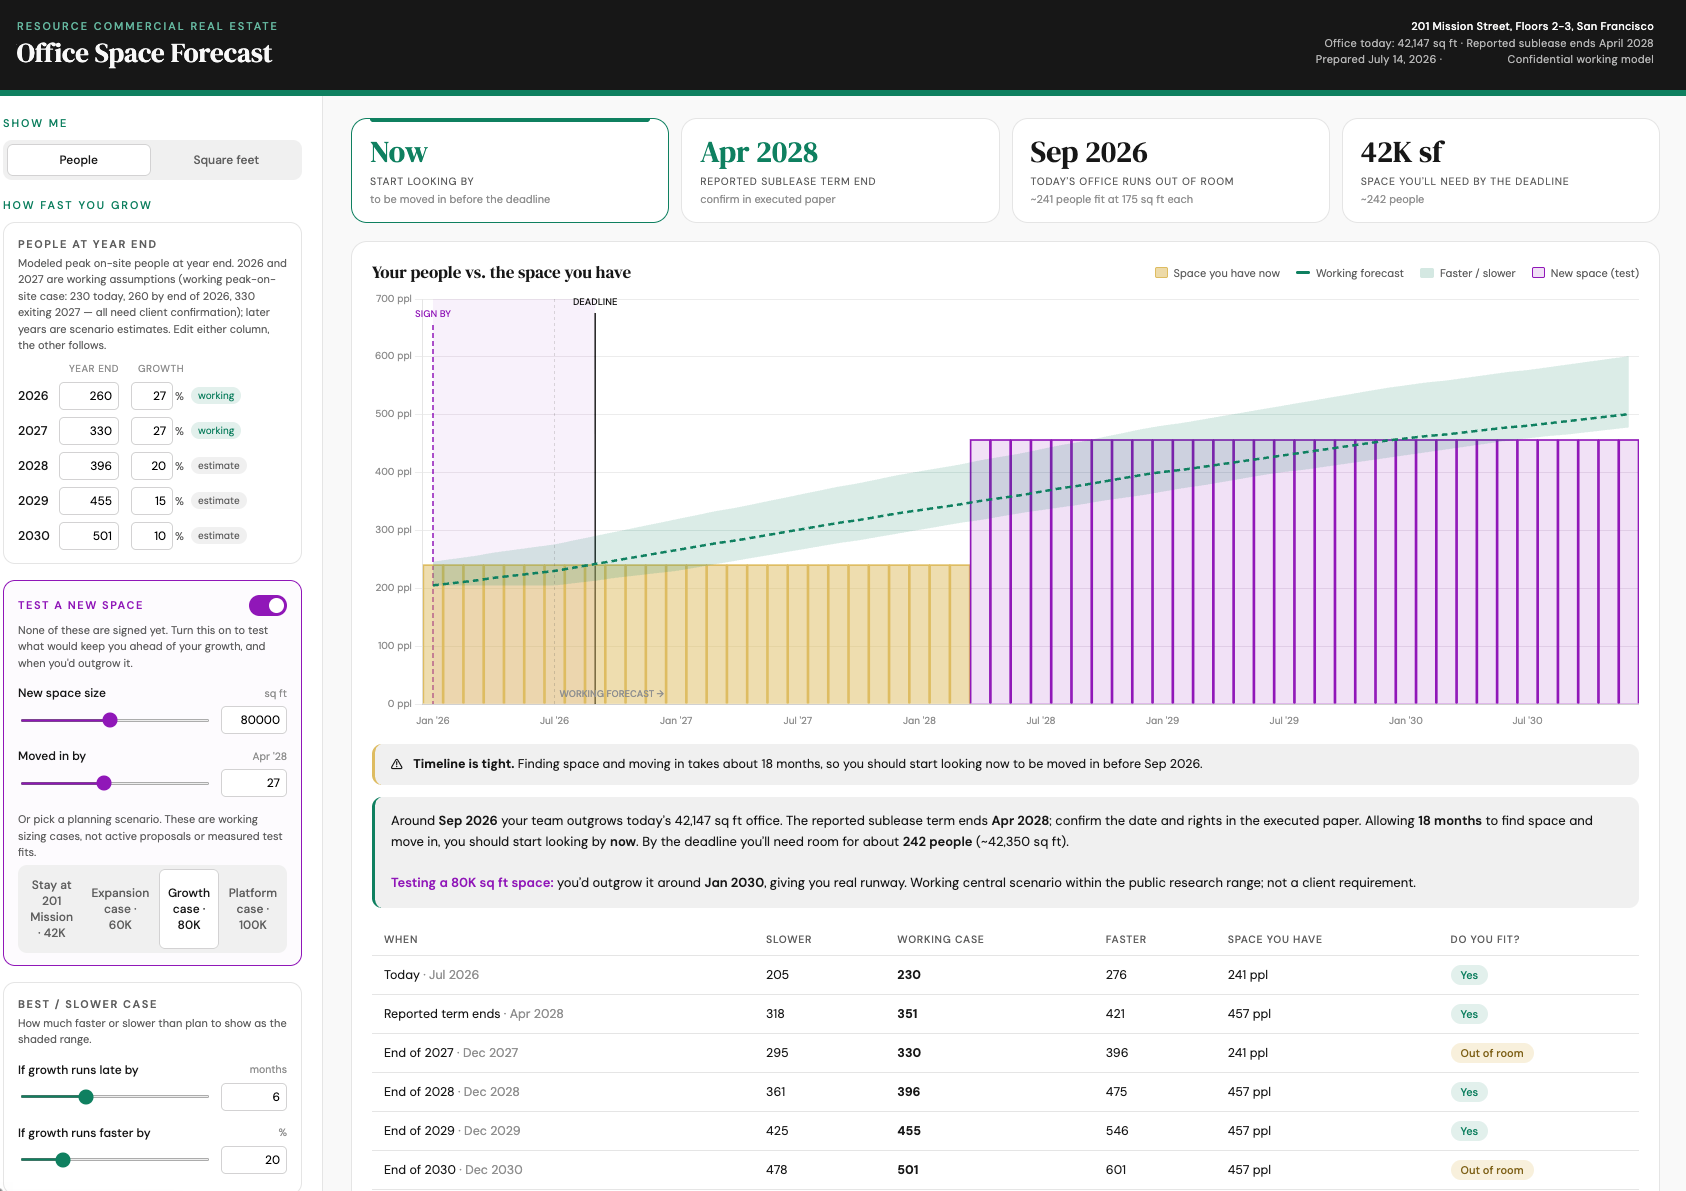Click 'Reported term ends' row label
The image size is (1686, 1191).
click(442, 1014)
